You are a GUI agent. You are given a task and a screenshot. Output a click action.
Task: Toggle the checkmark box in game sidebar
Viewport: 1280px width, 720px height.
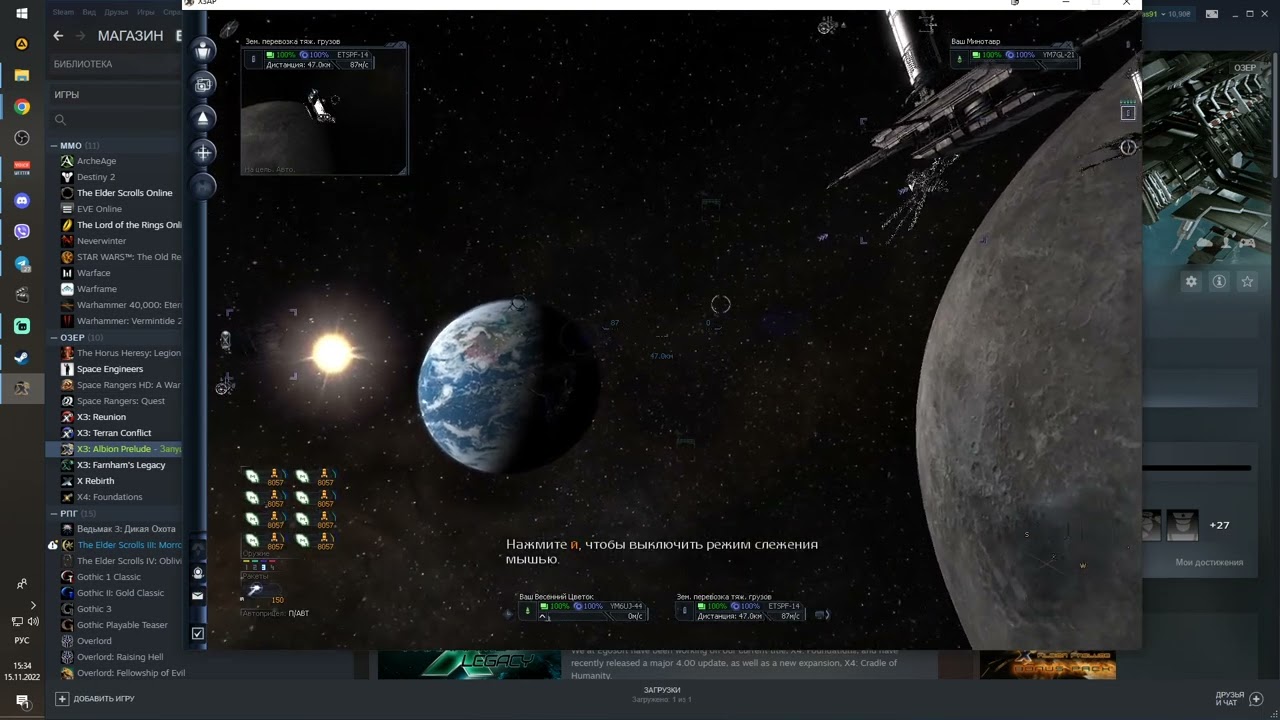198,633
